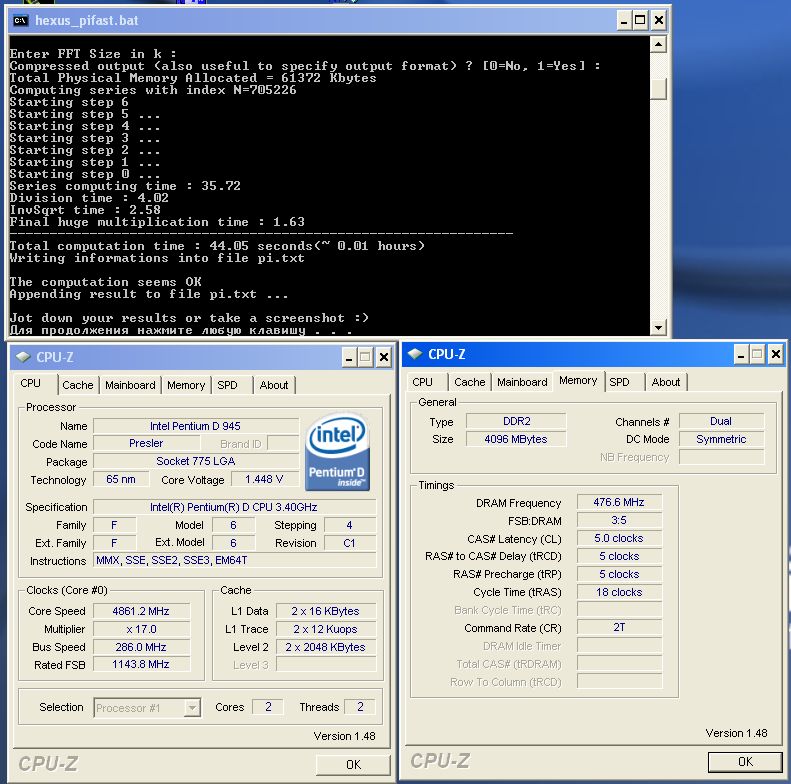
Task: Click the Revision value C1
Action: tap(350, 543)
